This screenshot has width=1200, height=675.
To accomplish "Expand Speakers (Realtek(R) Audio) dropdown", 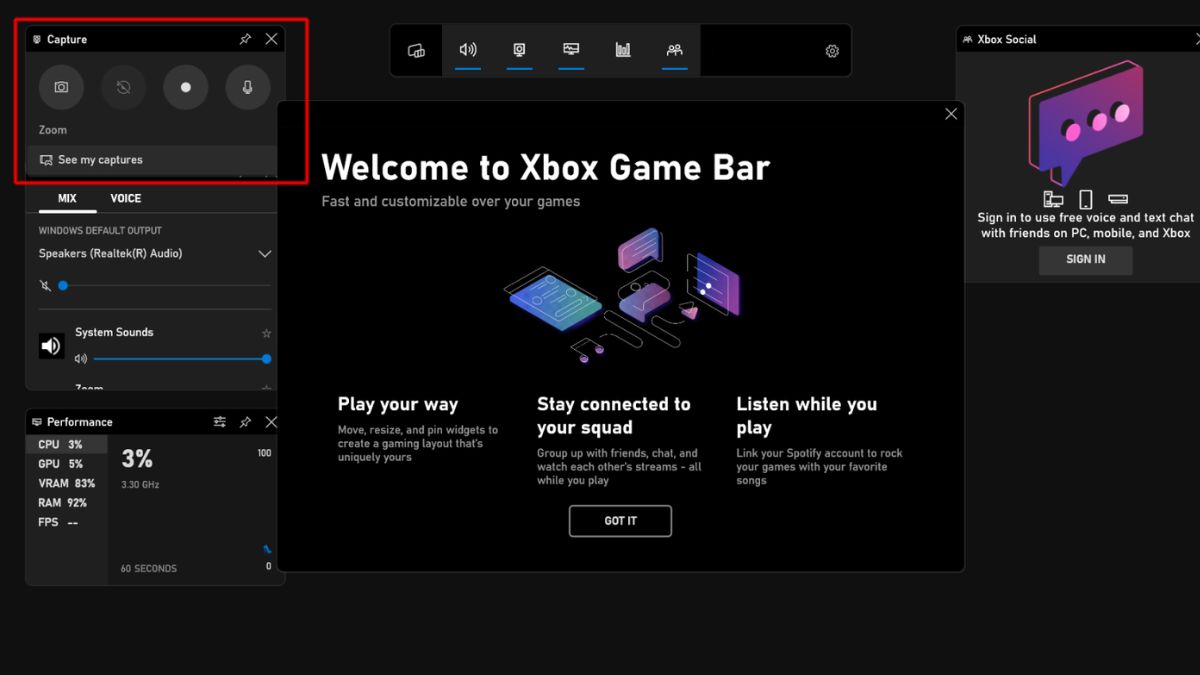I will coord(265,254).
